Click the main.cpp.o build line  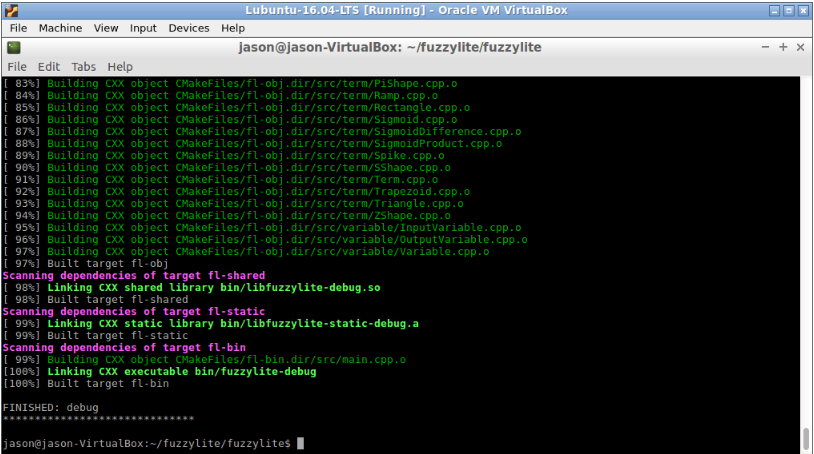(x=205, y=360)
